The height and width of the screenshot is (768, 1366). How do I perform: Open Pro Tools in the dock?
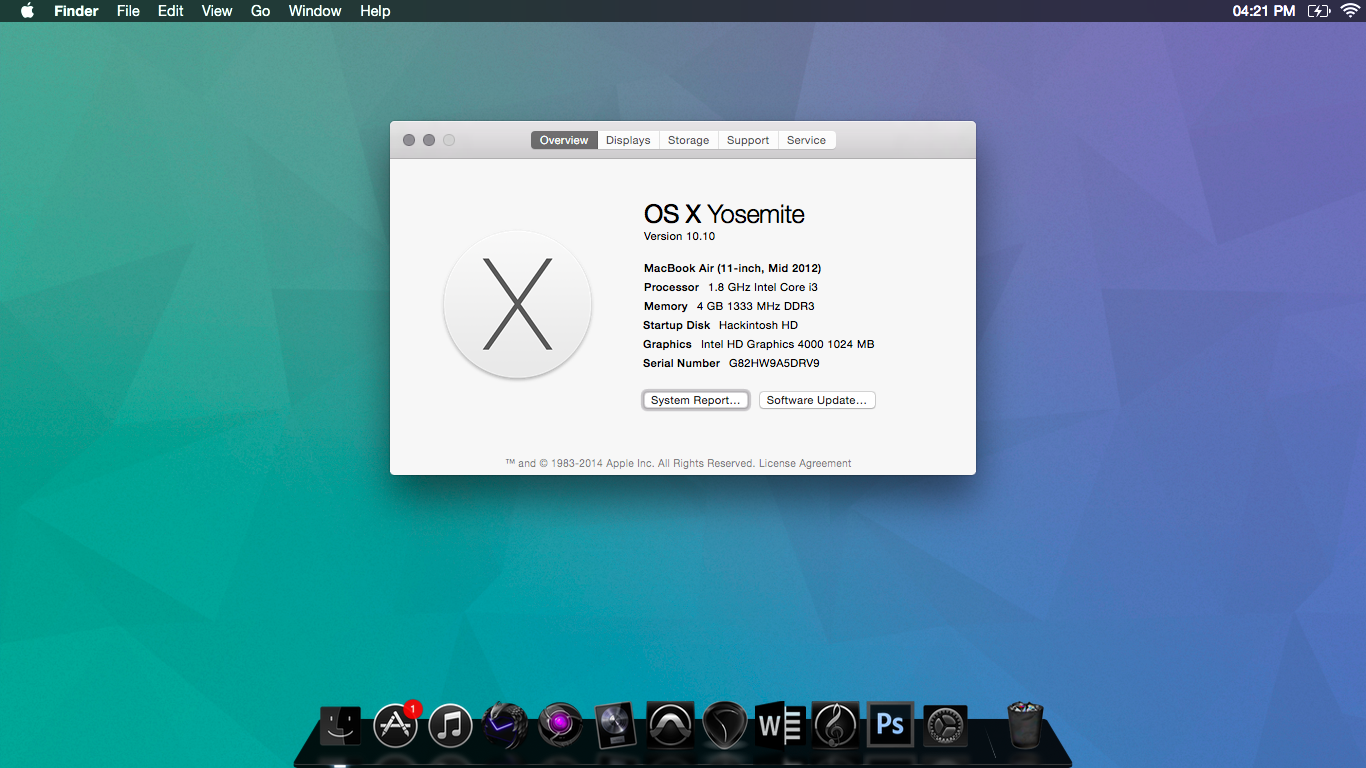tap(670, 726)
